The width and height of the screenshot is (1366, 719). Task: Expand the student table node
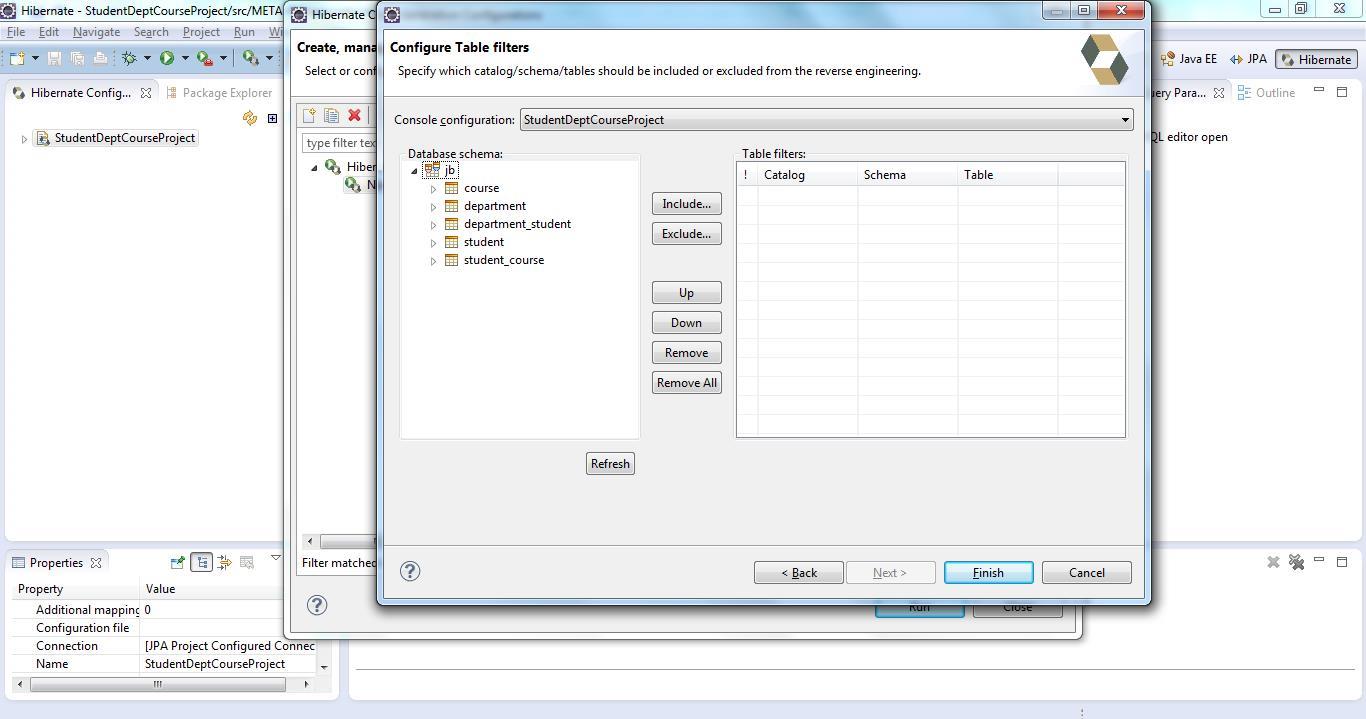[434, 243]
